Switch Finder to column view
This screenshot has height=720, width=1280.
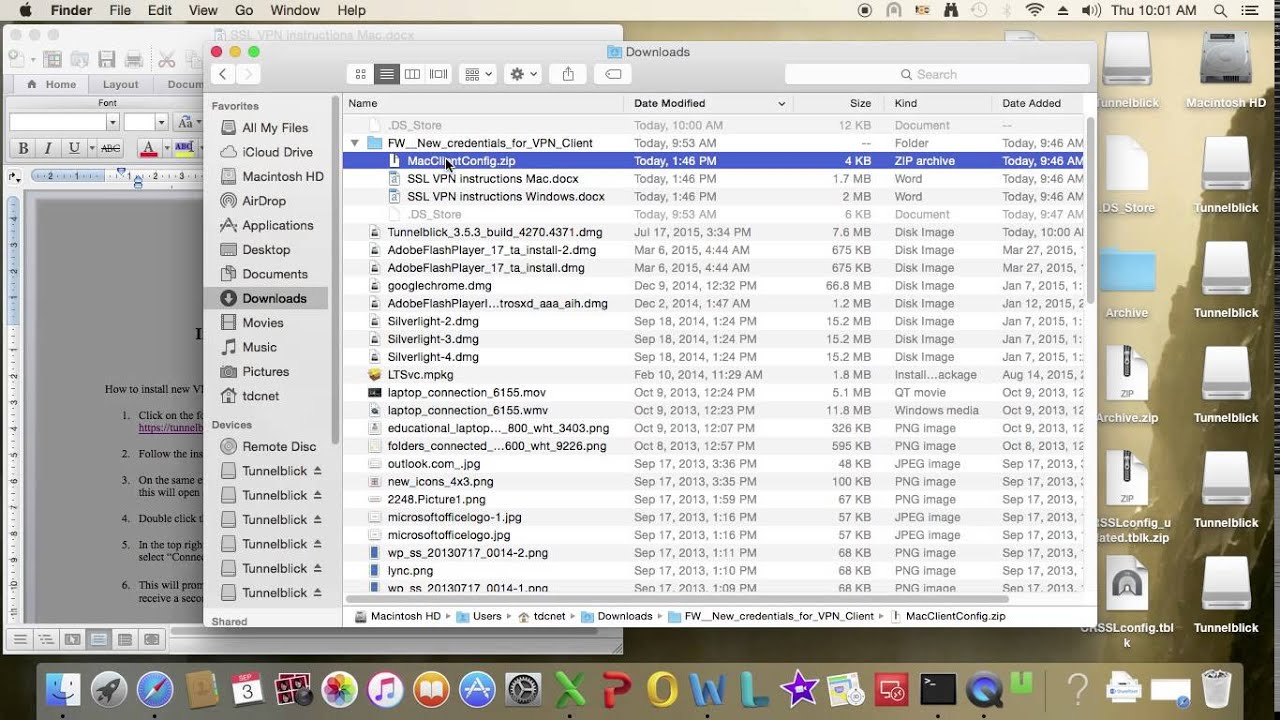coord(412,74)
